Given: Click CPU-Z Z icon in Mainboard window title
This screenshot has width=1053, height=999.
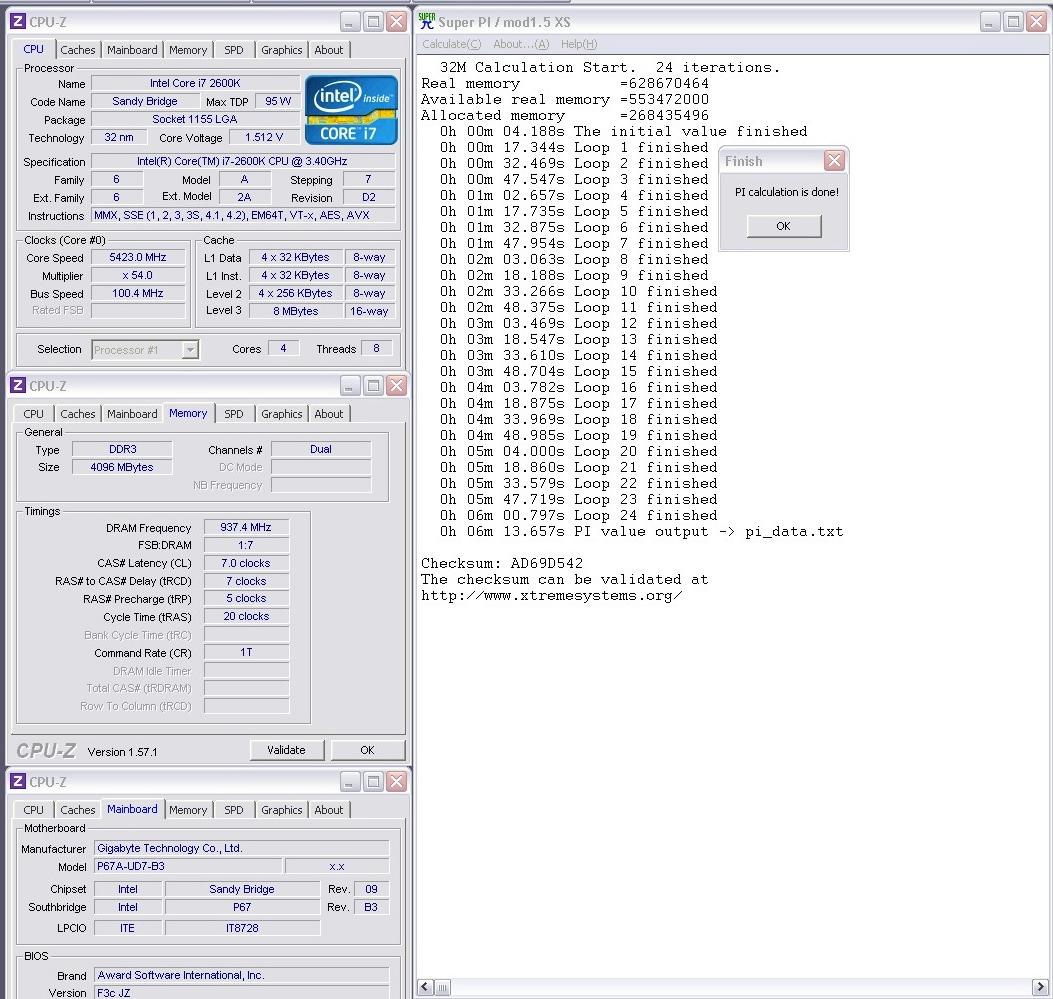Looking at the screenshot, I should (18, 781).
